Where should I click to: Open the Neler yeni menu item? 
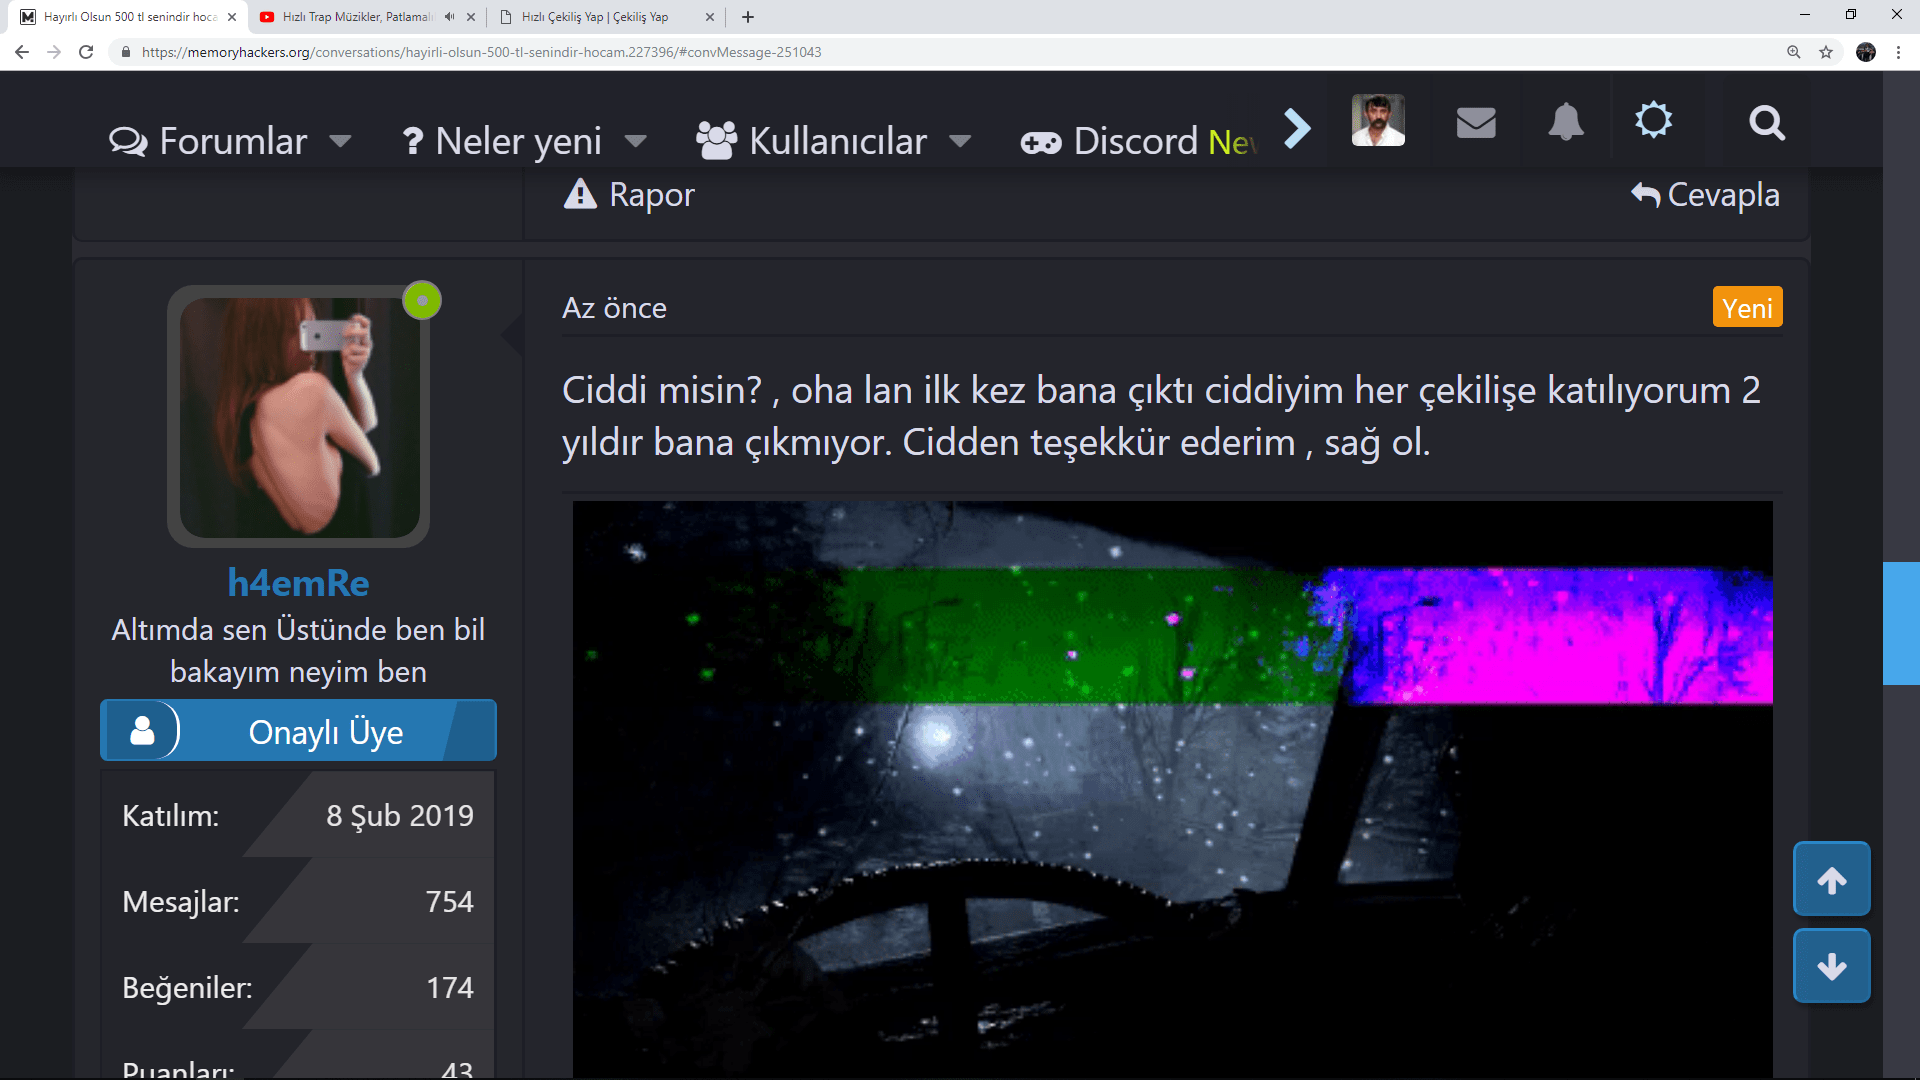click(501, 141)
